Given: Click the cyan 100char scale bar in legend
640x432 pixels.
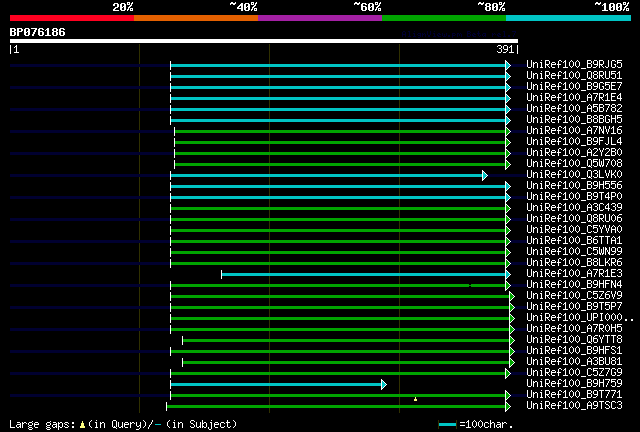Looking at the screenshot, I should click(447, 425).
